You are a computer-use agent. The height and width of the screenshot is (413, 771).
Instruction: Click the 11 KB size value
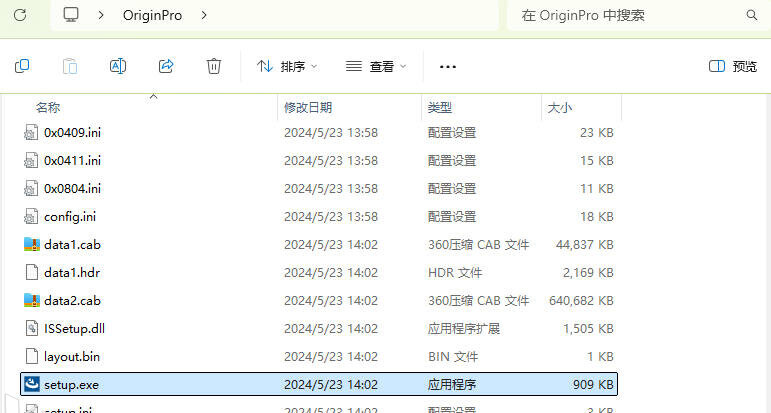597,189
